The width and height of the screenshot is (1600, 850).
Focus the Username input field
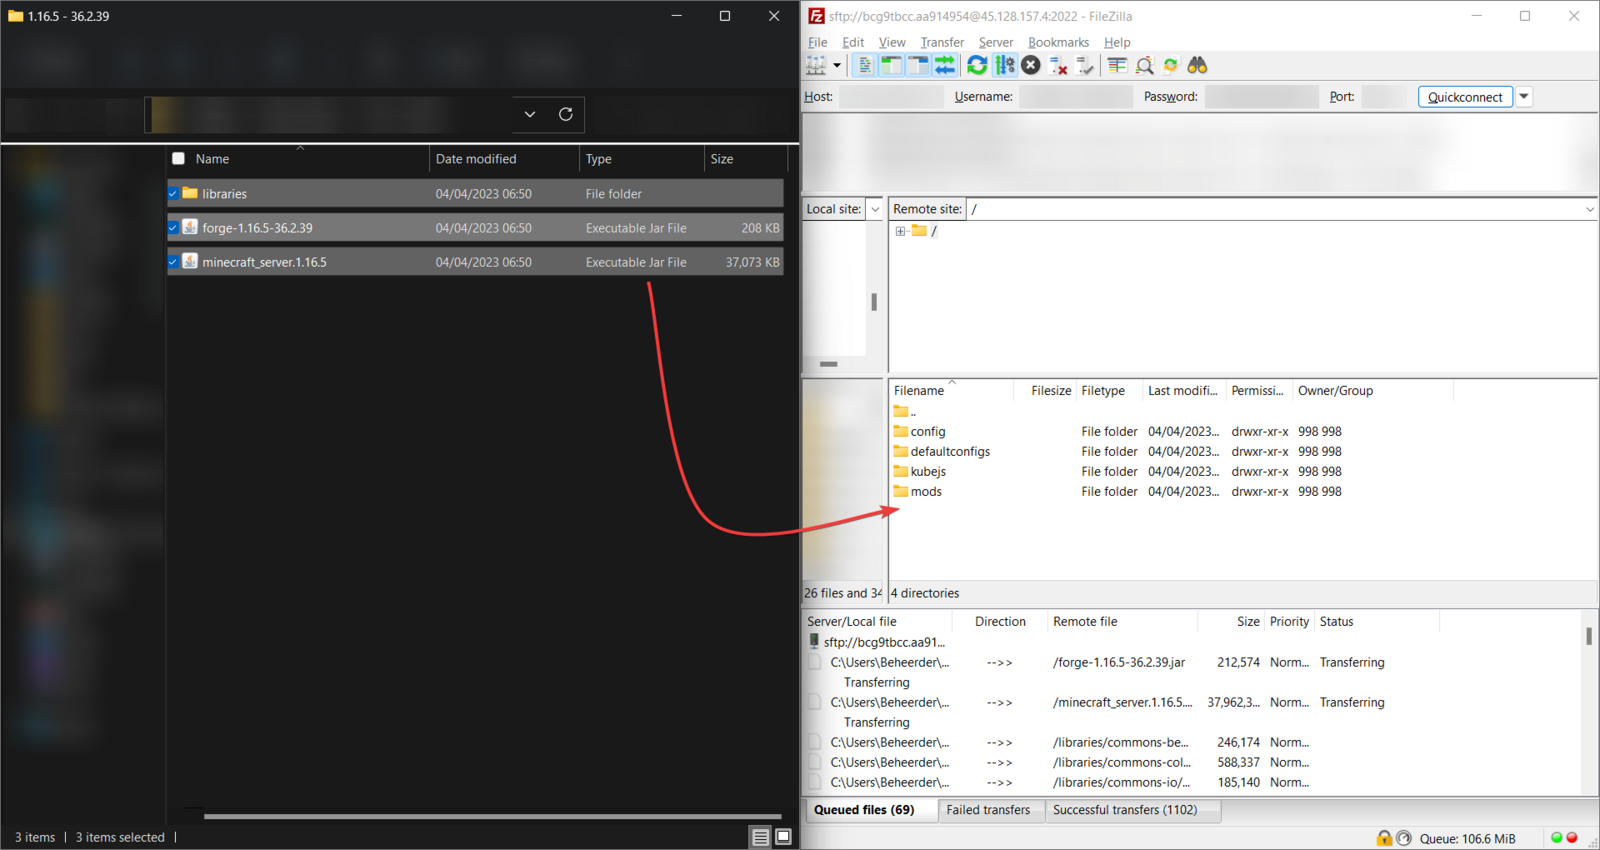pyautogui.click(x=1076, y=97)
